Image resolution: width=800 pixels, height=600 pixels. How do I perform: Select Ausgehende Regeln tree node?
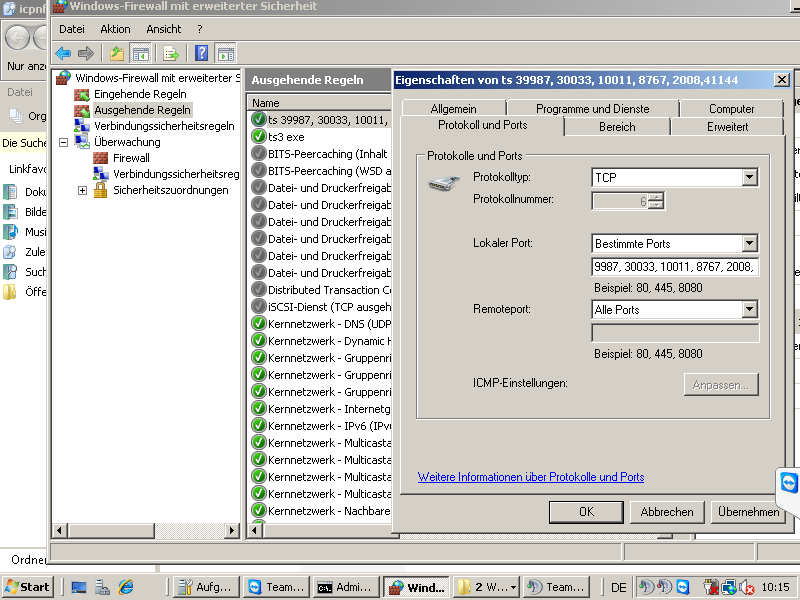pos(142,110)
